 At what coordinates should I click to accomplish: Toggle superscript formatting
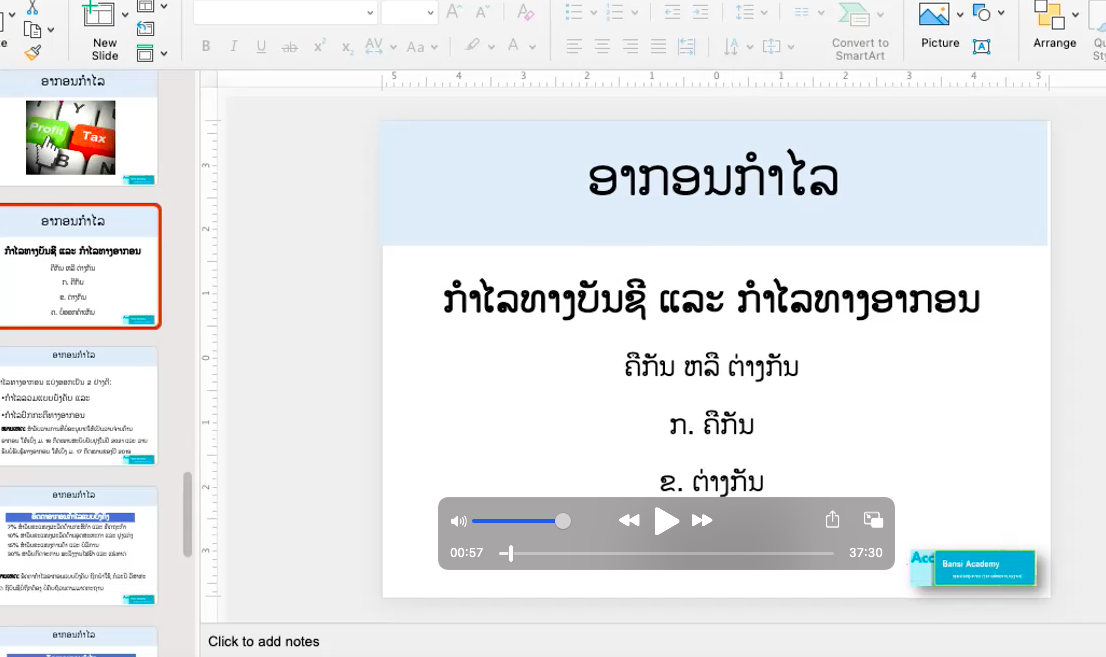[319, 47]
